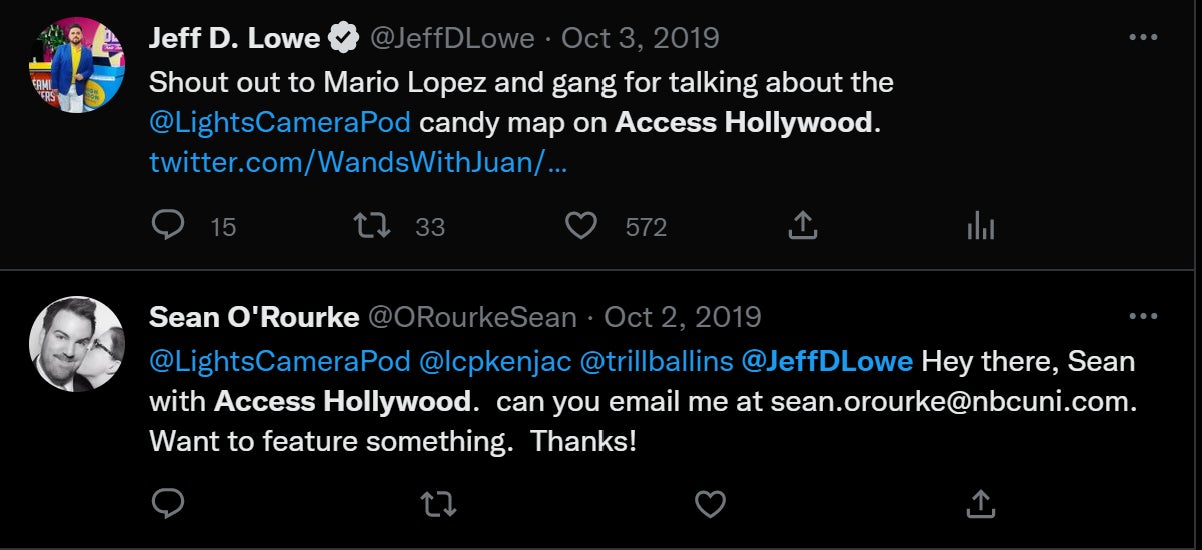Open the twitter.com/WandsWithJuan link
1202x550 pixels.
358,162
